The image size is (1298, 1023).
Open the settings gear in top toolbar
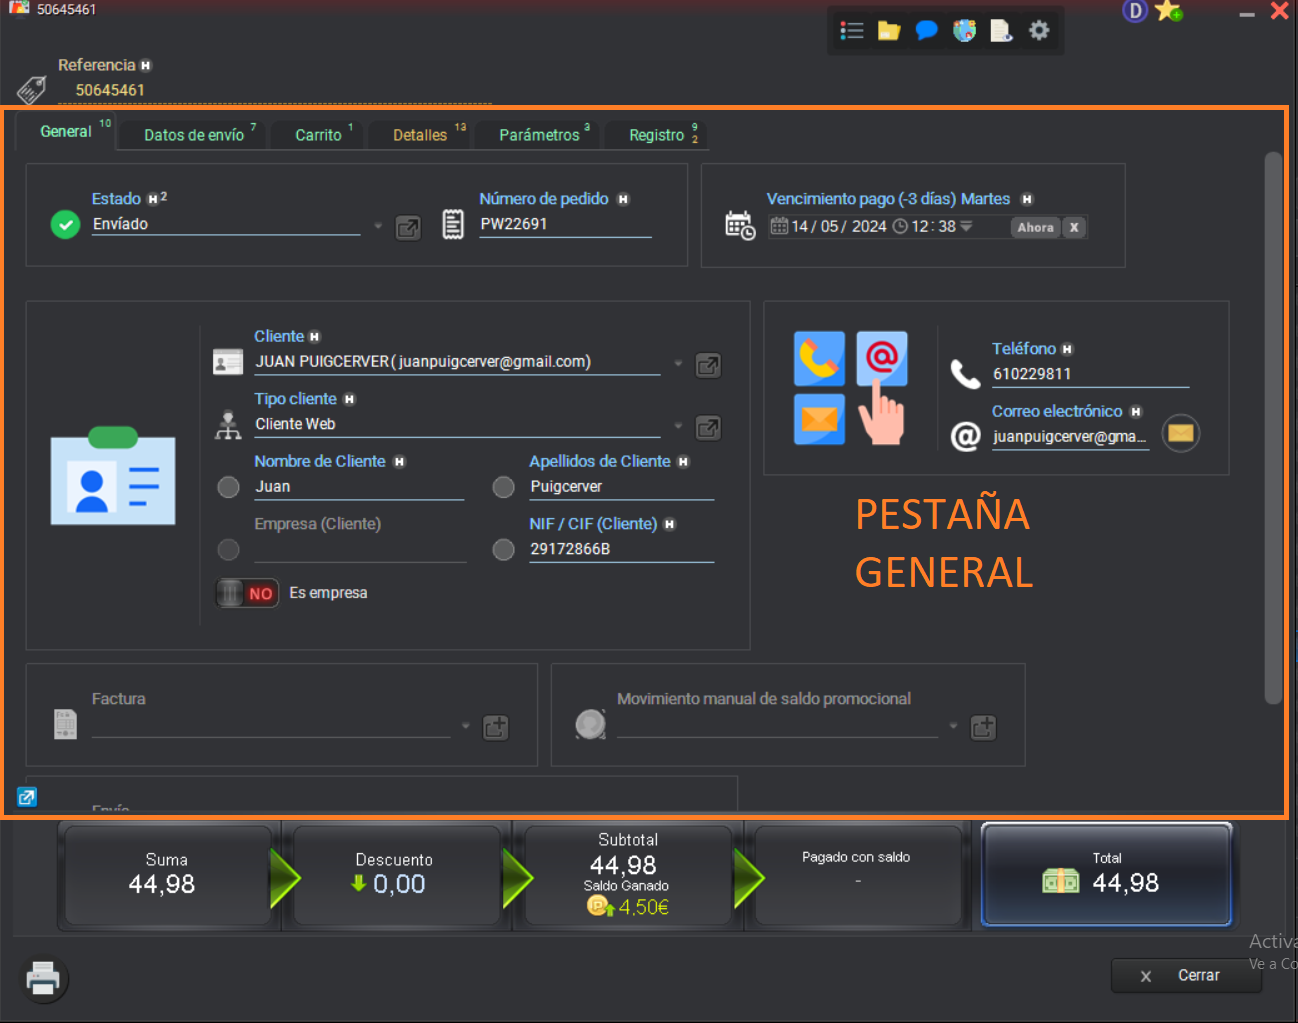pos(1039,30)
